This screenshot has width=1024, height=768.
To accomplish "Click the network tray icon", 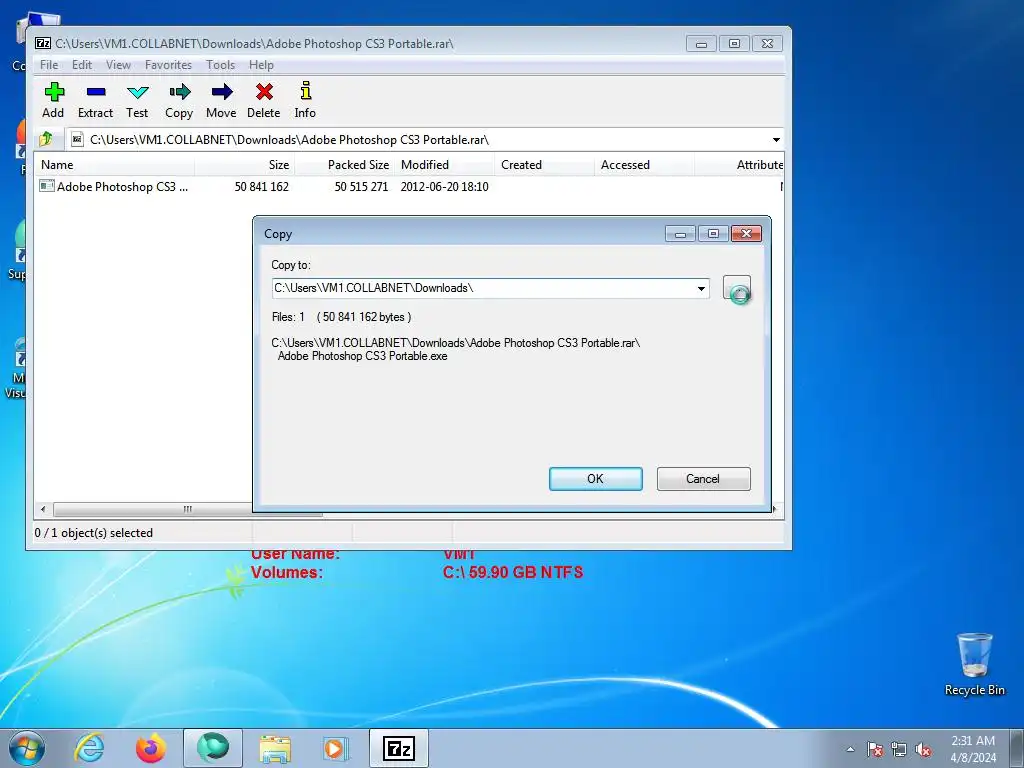I will [899, 749].
